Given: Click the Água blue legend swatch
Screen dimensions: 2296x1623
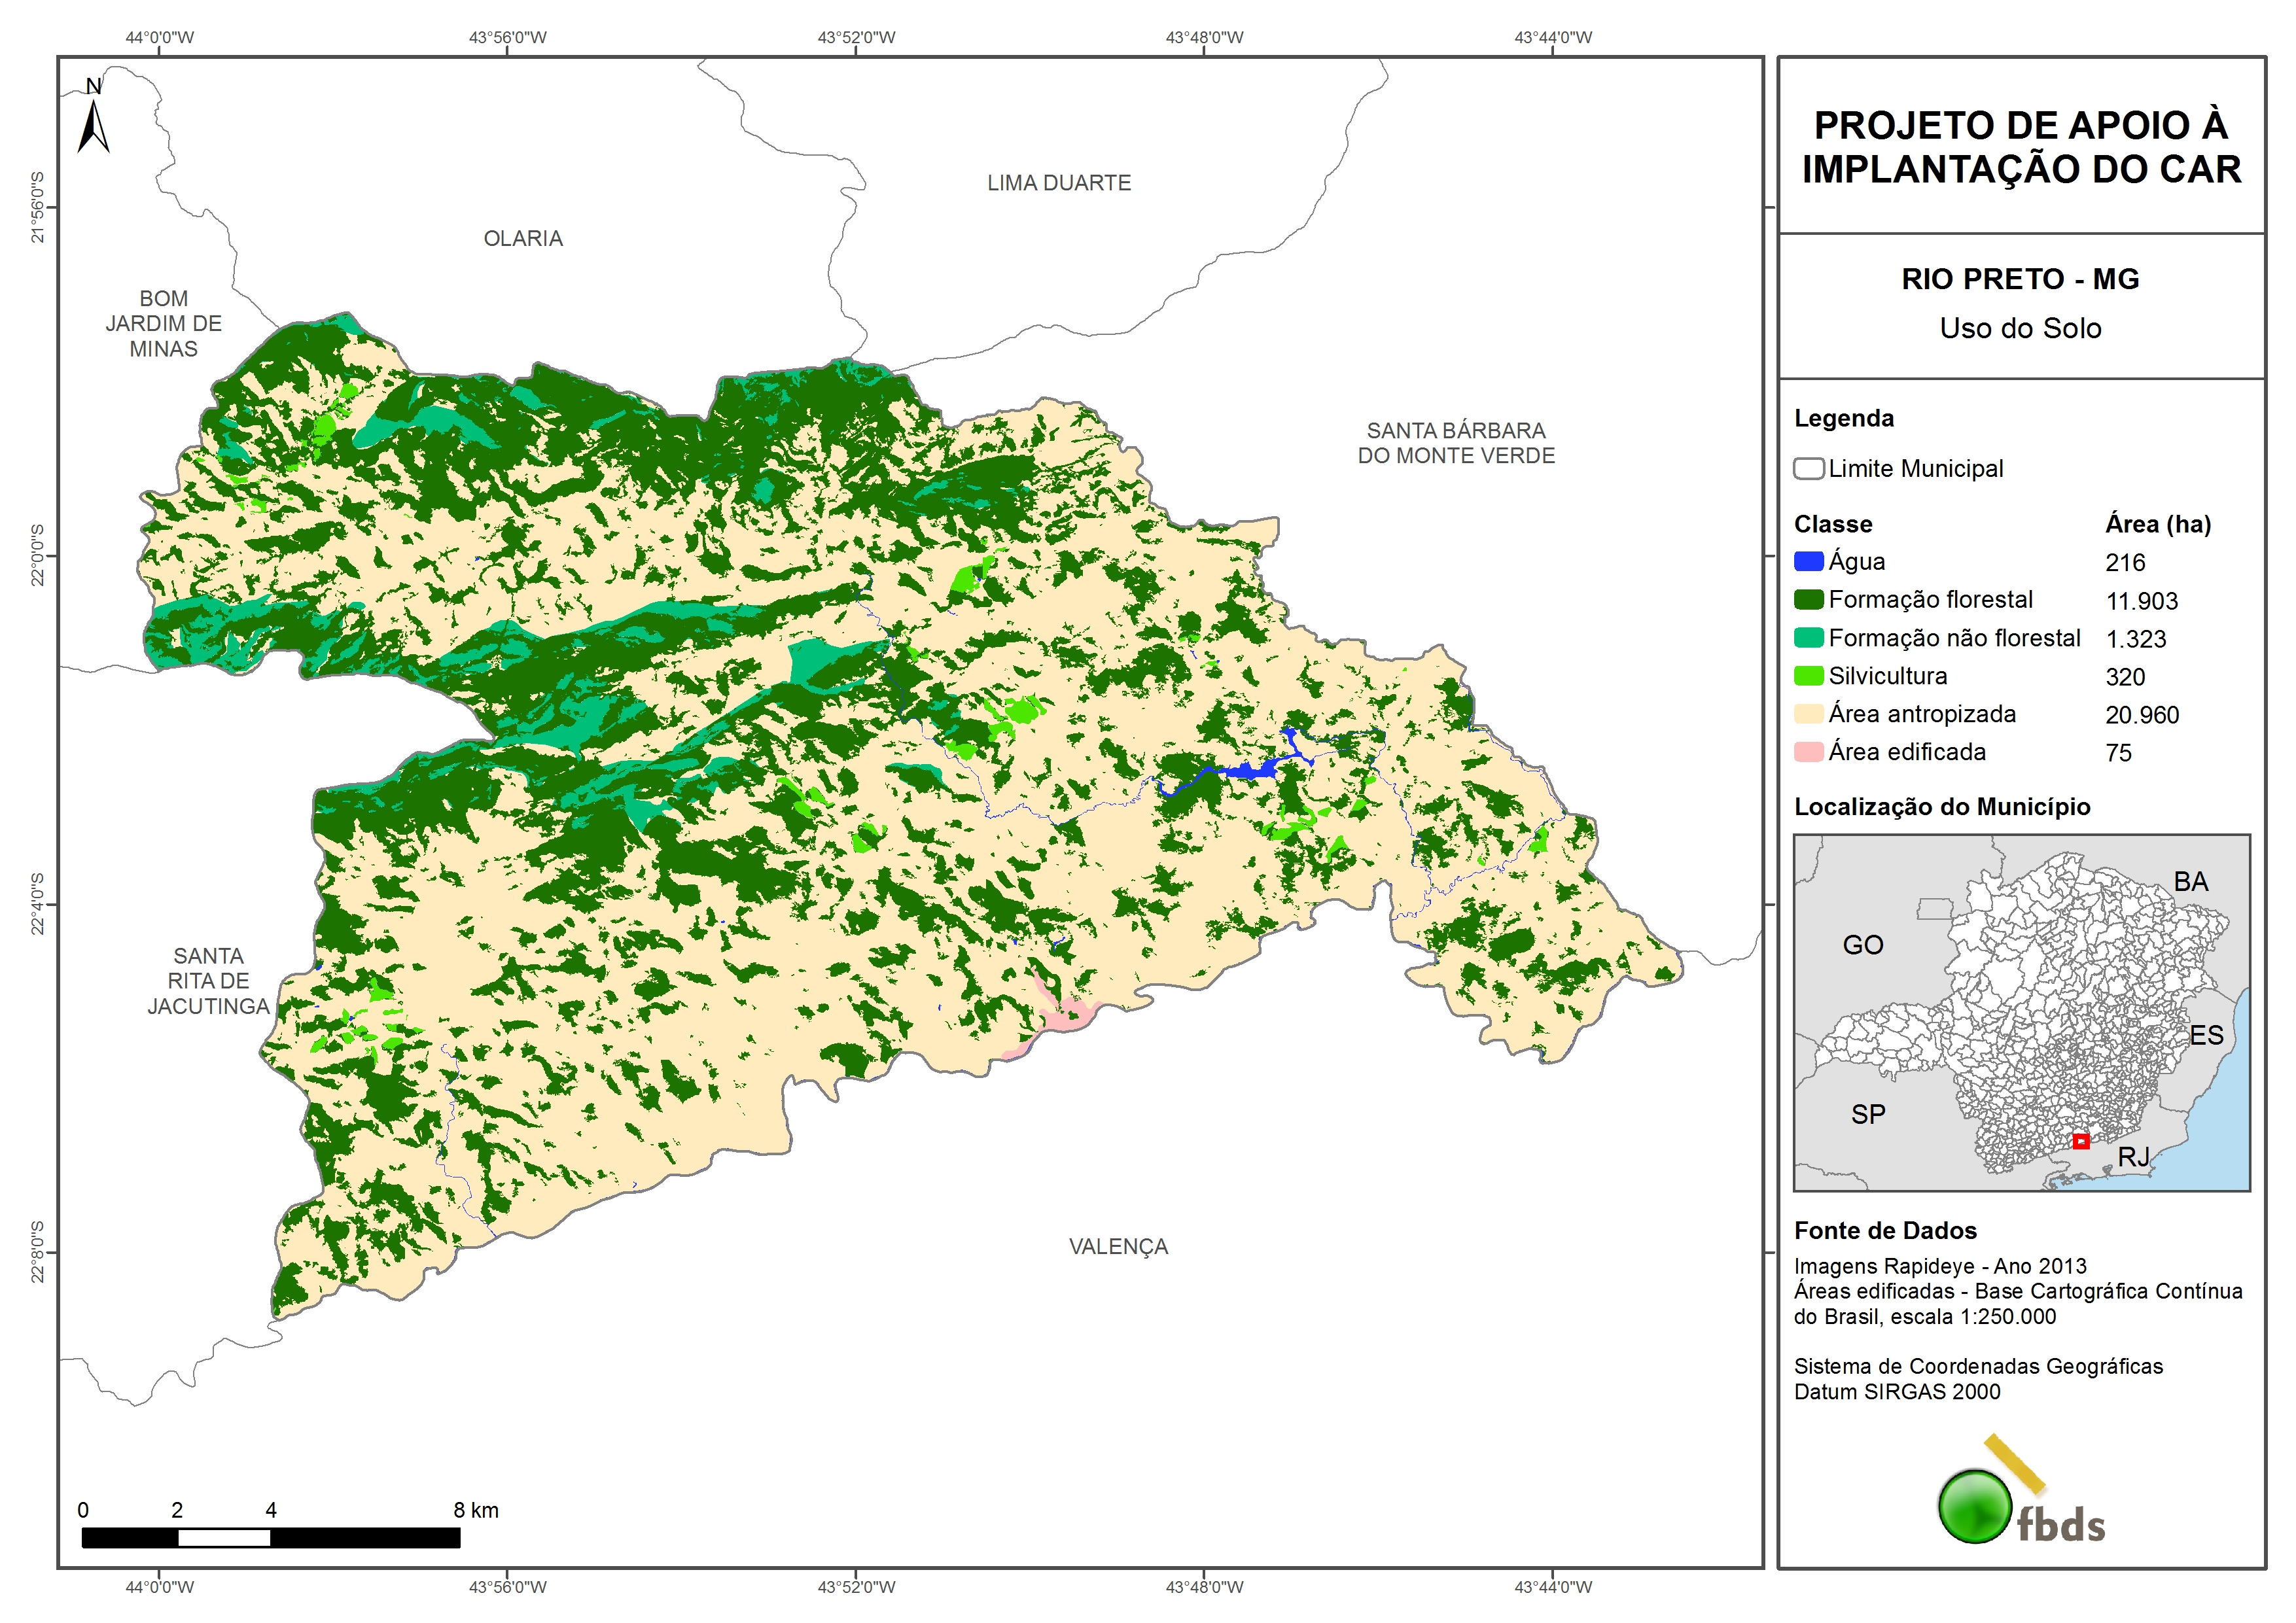Looking at the screenshot, I should pyautogui.click(x=1808, y=562).
